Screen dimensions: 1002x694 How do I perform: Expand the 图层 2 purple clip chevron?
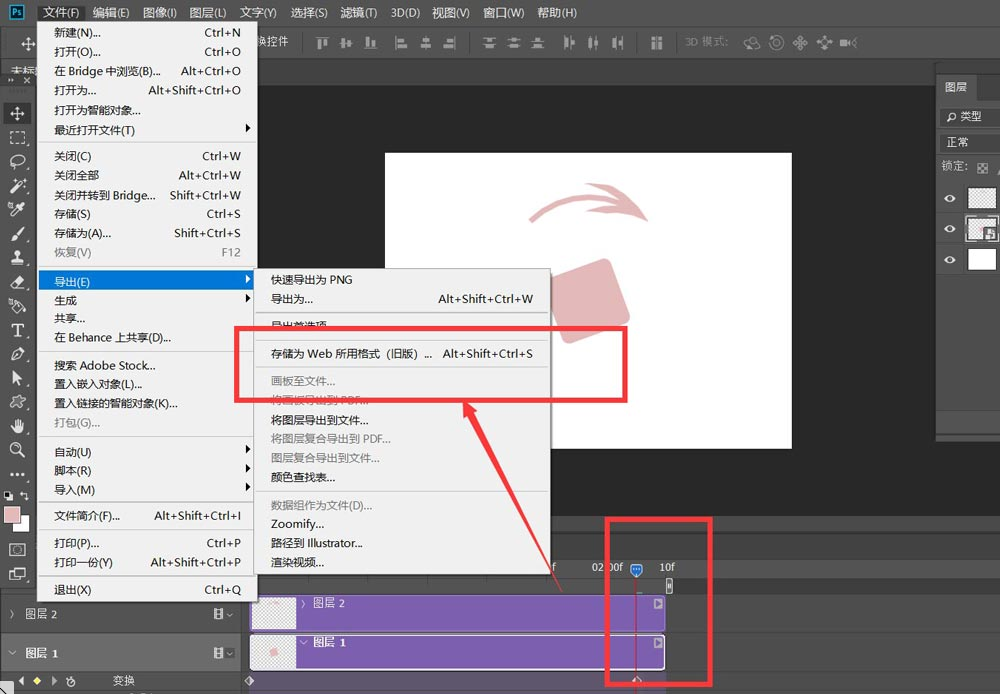(304, 603)
